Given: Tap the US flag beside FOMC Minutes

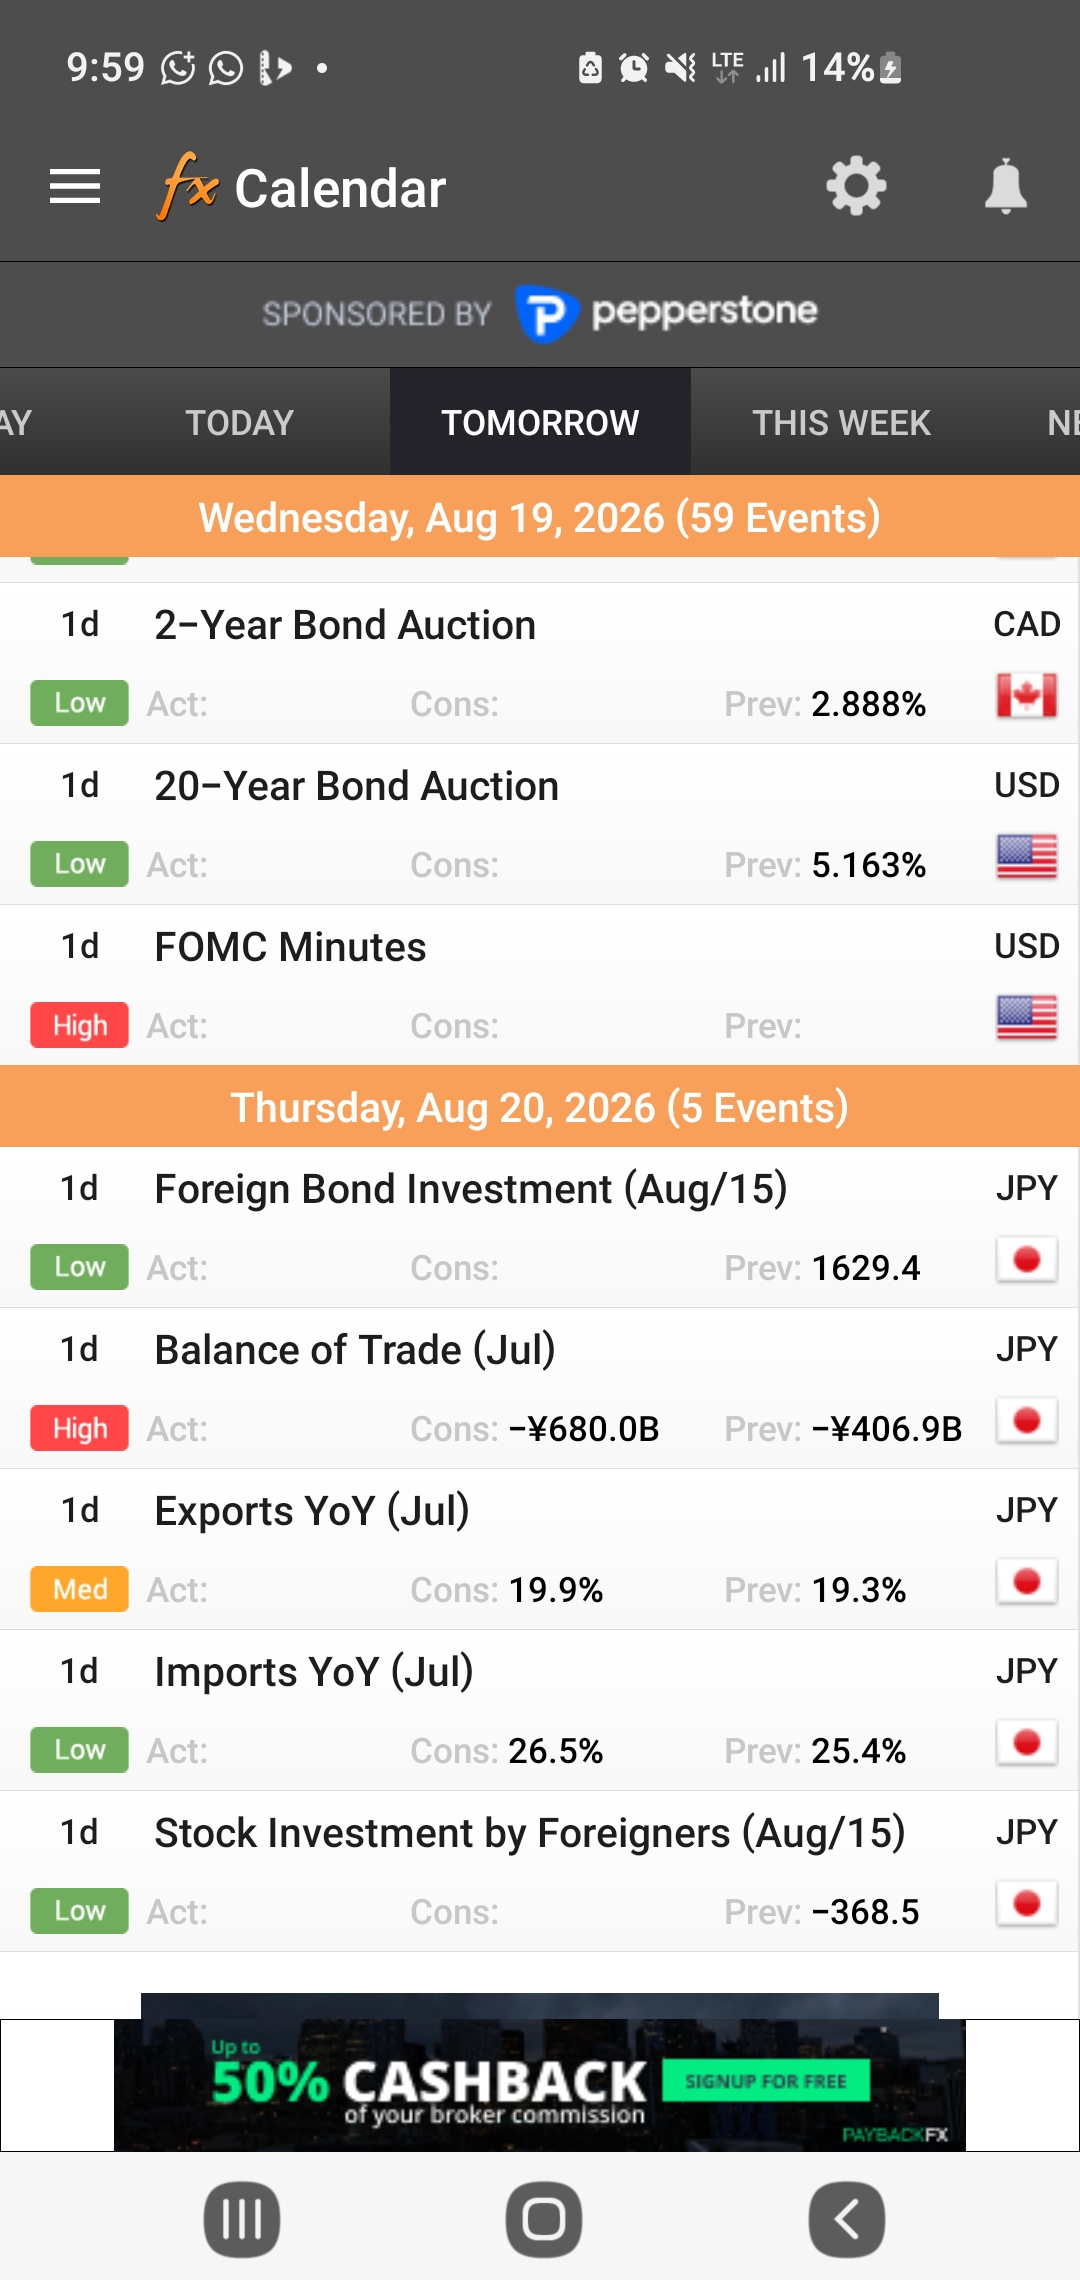Looking at the screenshot, I should click(x=1027, y=1018).
